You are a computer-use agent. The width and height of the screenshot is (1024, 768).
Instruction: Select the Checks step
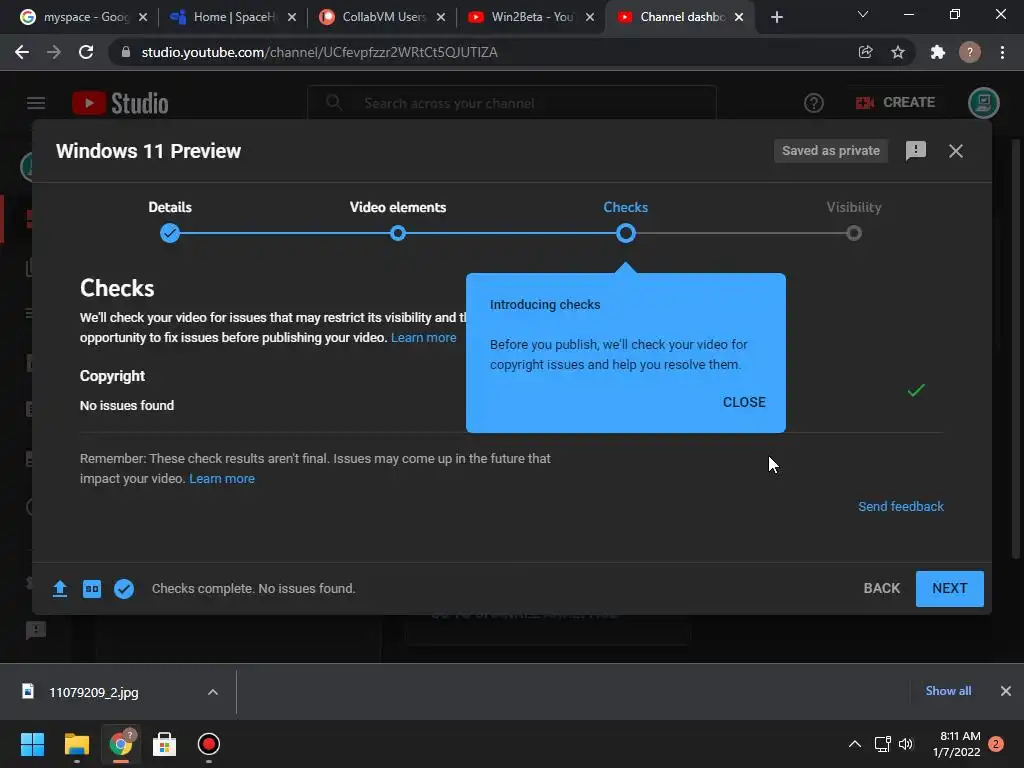(x=626, y=221)
